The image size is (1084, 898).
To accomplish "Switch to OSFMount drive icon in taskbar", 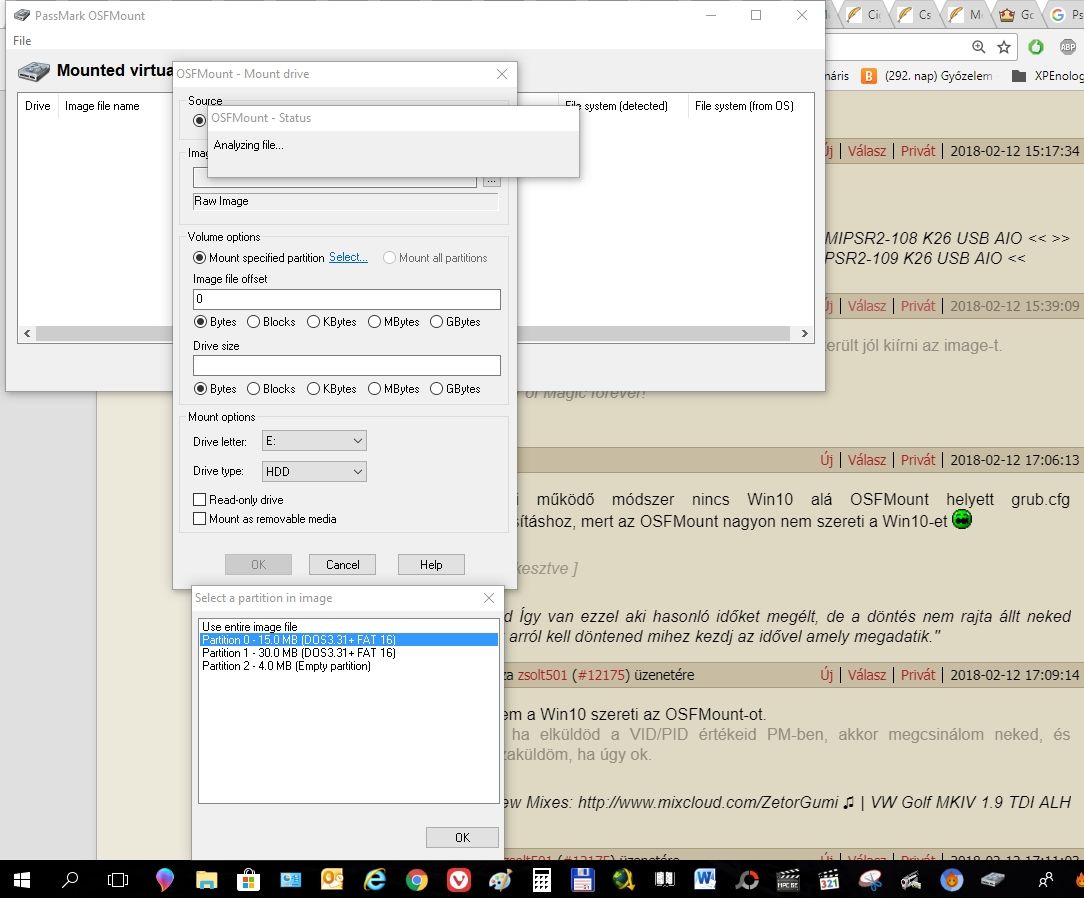I will pyautogui.click(x=992, y=879).
